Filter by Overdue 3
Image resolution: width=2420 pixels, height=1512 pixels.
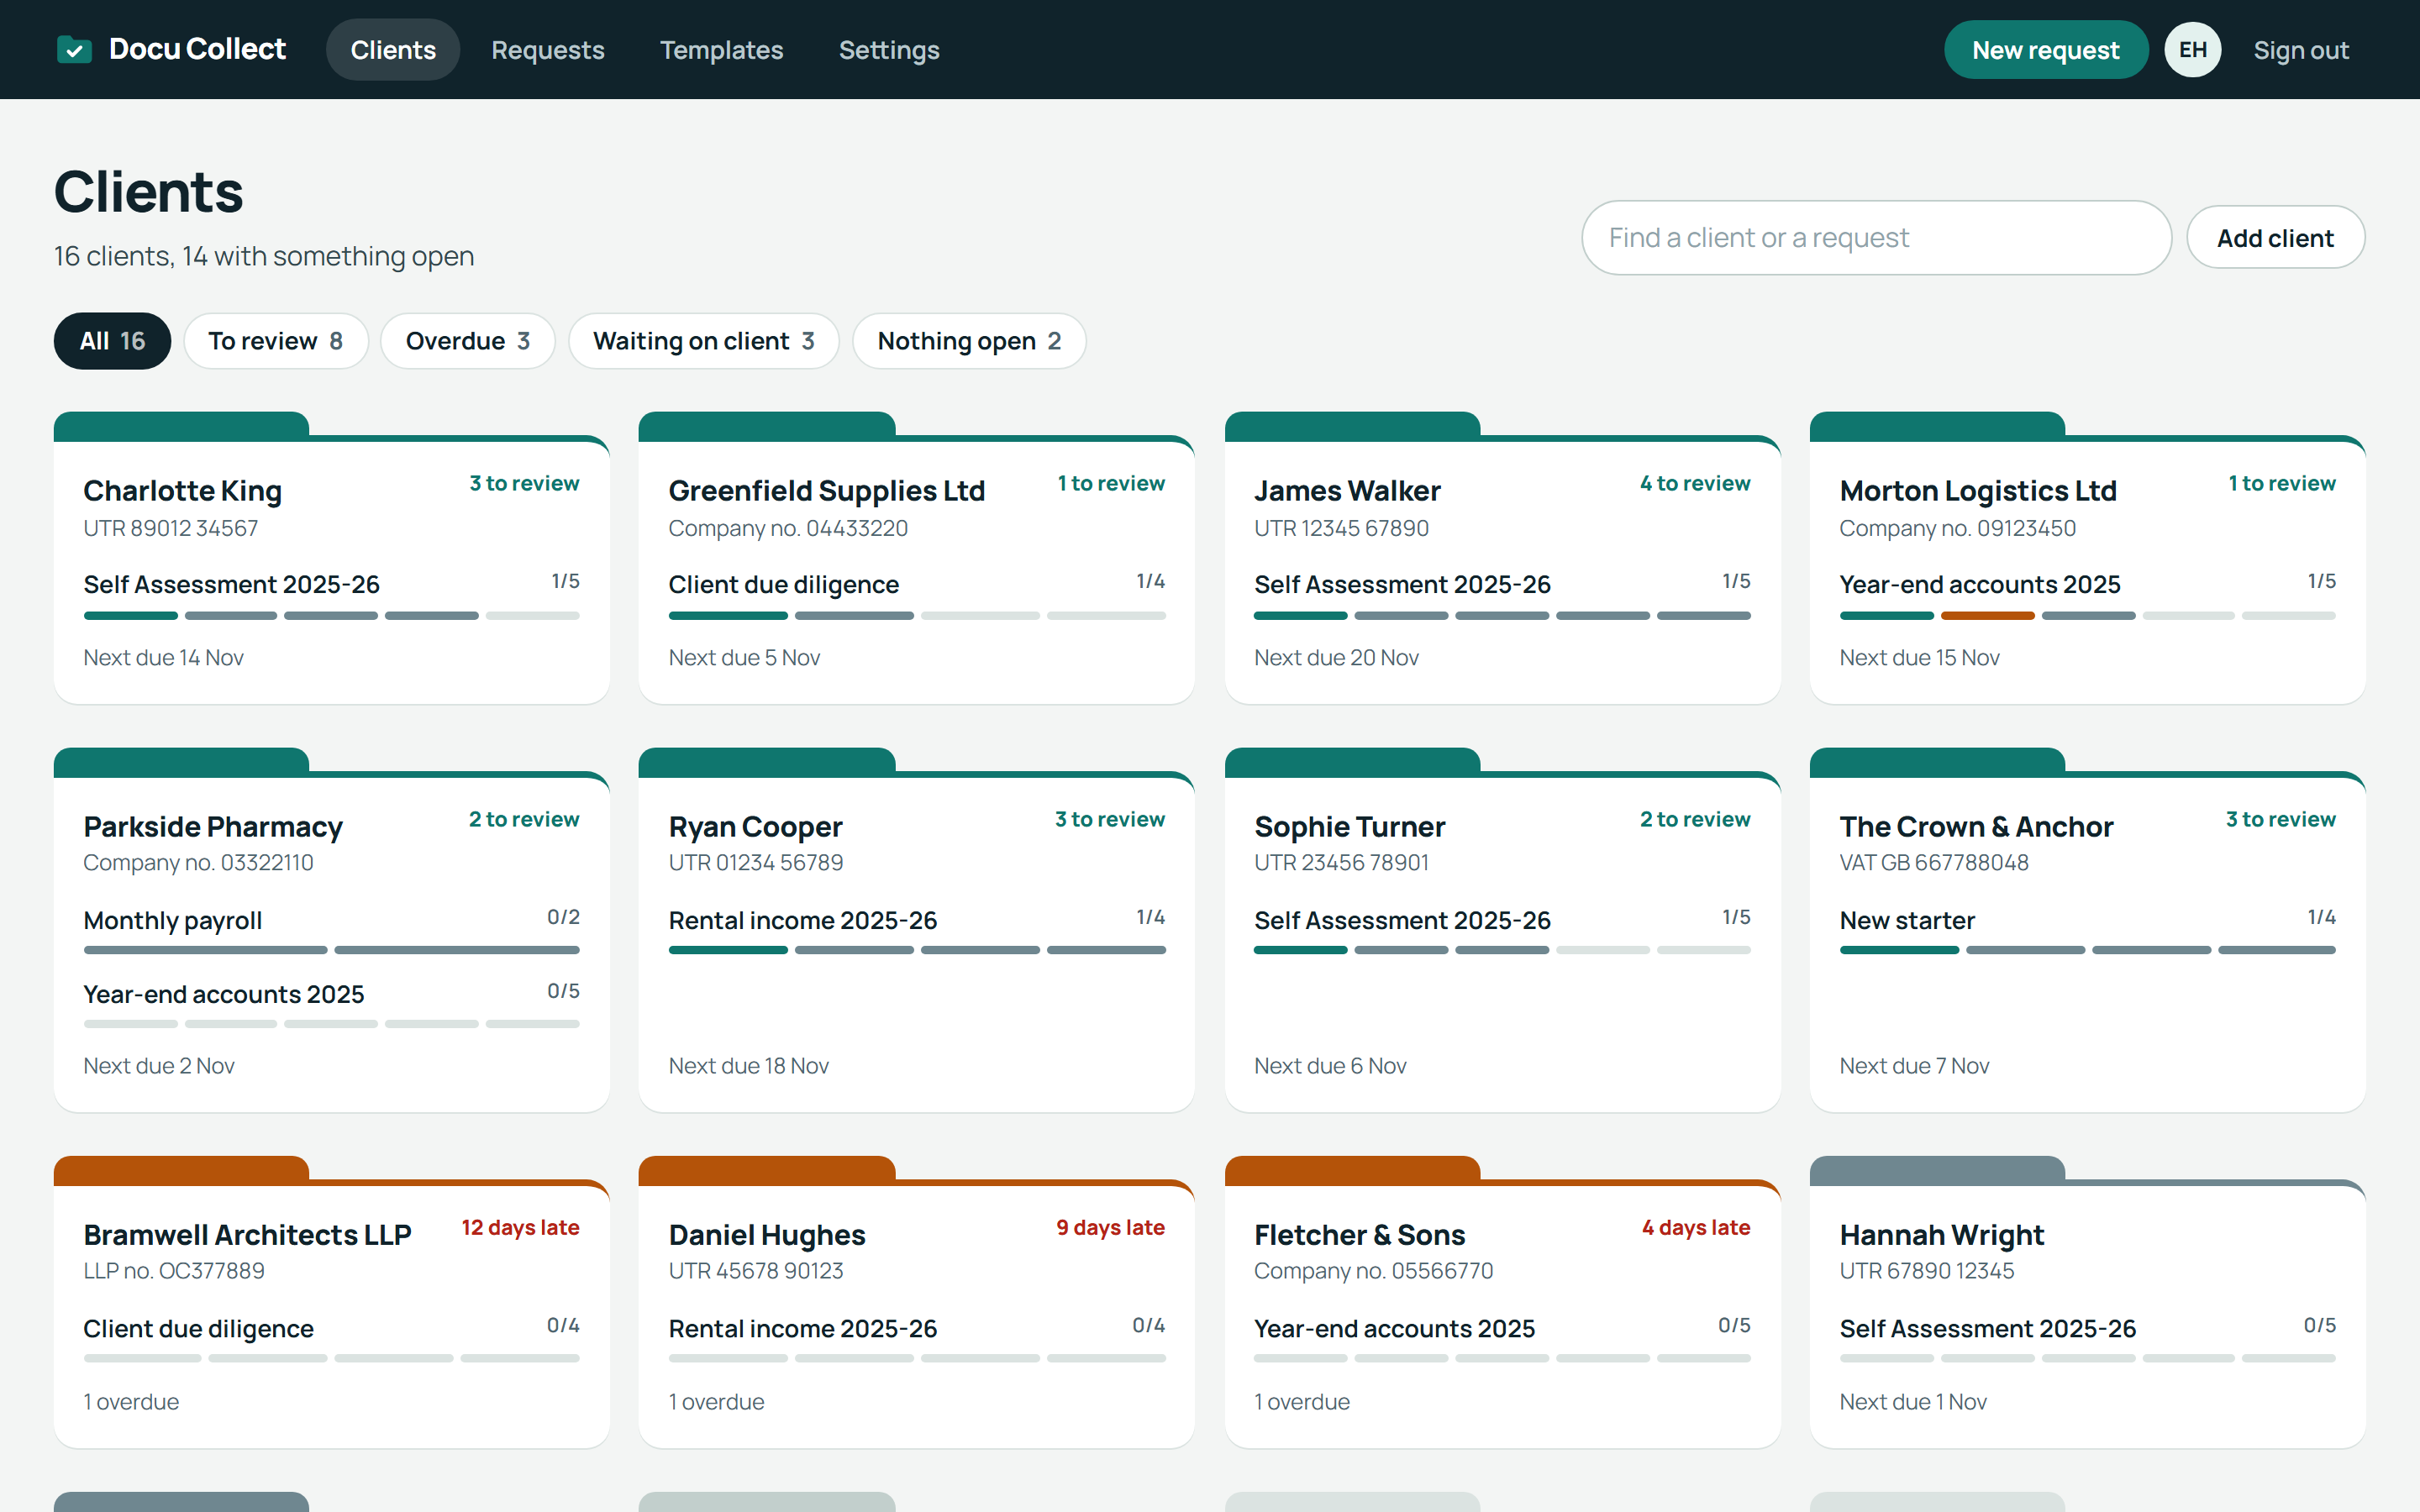coord(467,341)
